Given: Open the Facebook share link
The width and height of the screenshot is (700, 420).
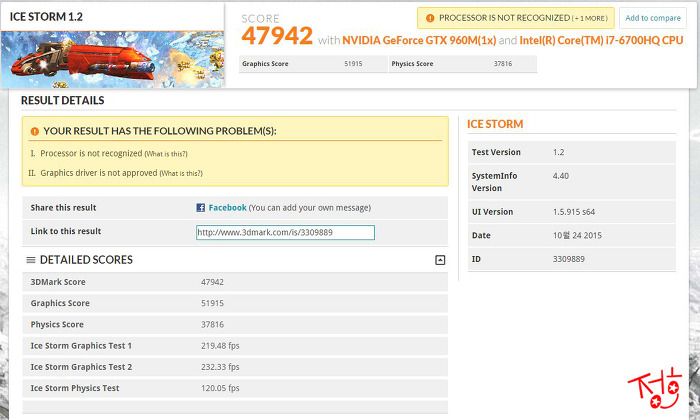Looking at the screenshot, I should (227, 208).
